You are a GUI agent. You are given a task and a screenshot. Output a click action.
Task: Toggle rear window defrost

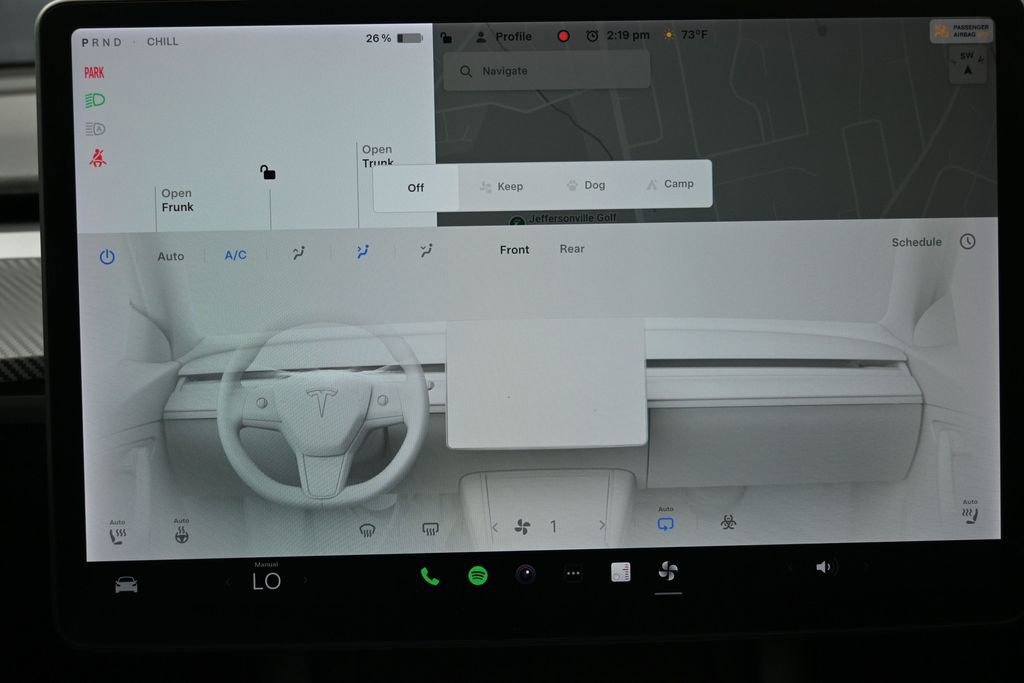[x=430, y=528]
